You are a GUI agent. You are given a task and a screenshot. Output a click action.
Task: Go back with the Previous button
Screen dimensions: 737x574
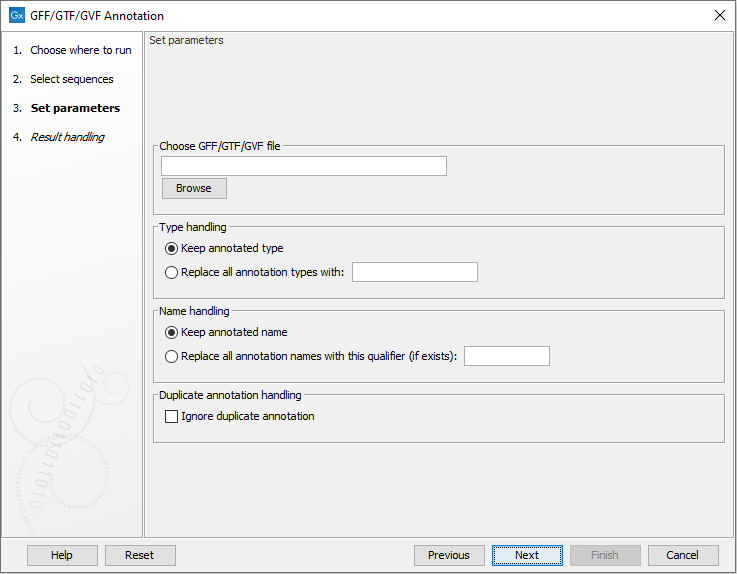pyautogui.click(x=448, y=555)
